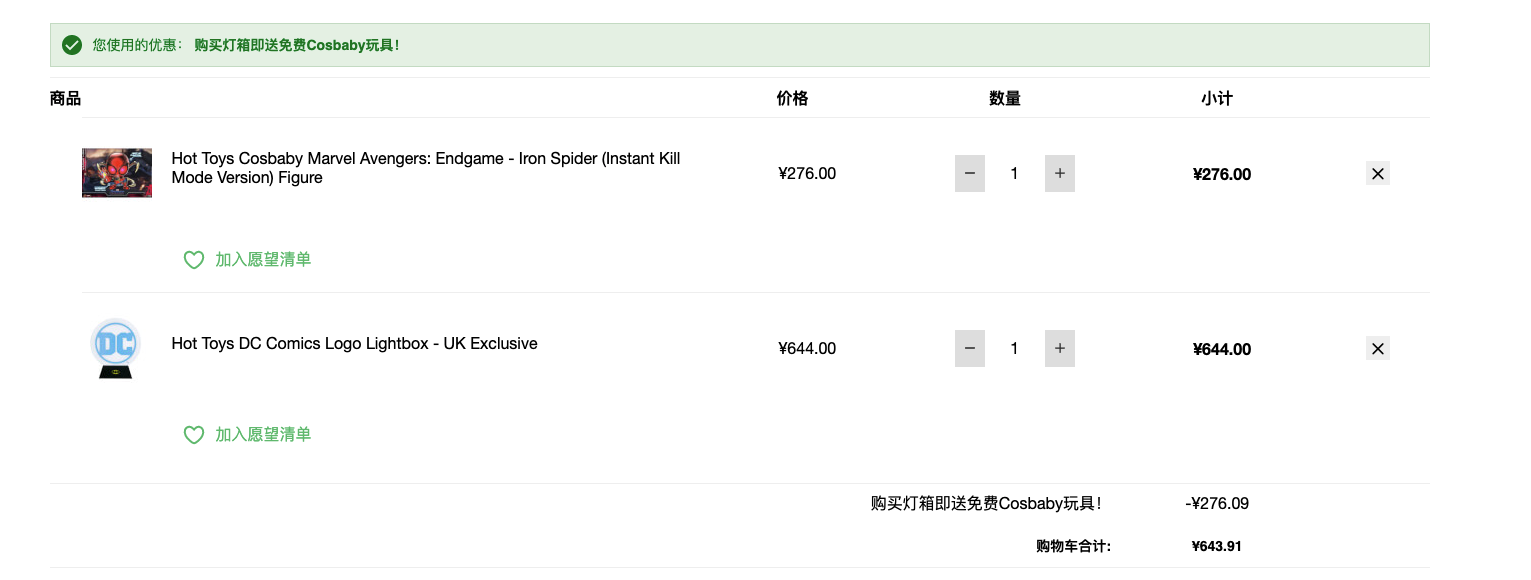Increase quantity of Iron Spider figure
This screenshot has height=580, width=1531.
click(x=1060, y=174)
